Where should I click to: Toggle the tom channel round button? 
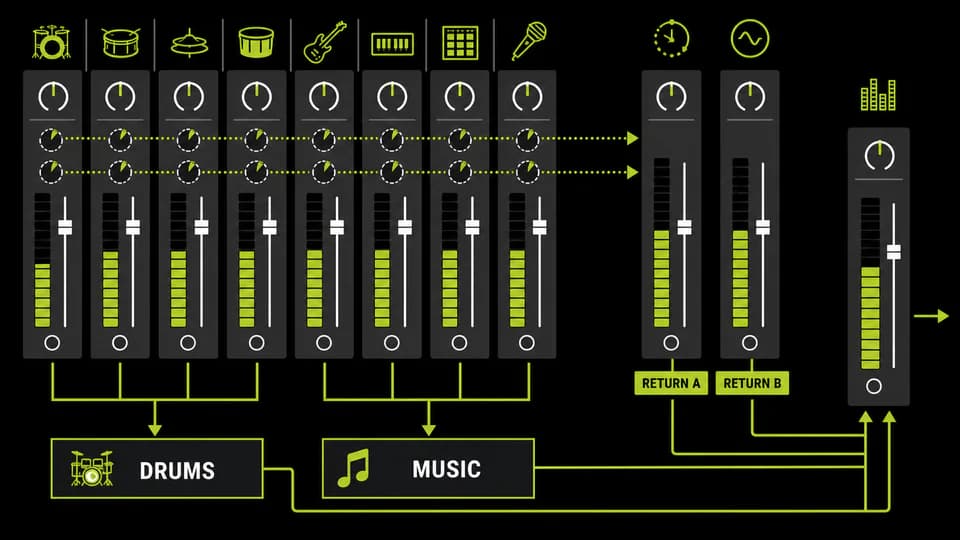coord(257,343)
